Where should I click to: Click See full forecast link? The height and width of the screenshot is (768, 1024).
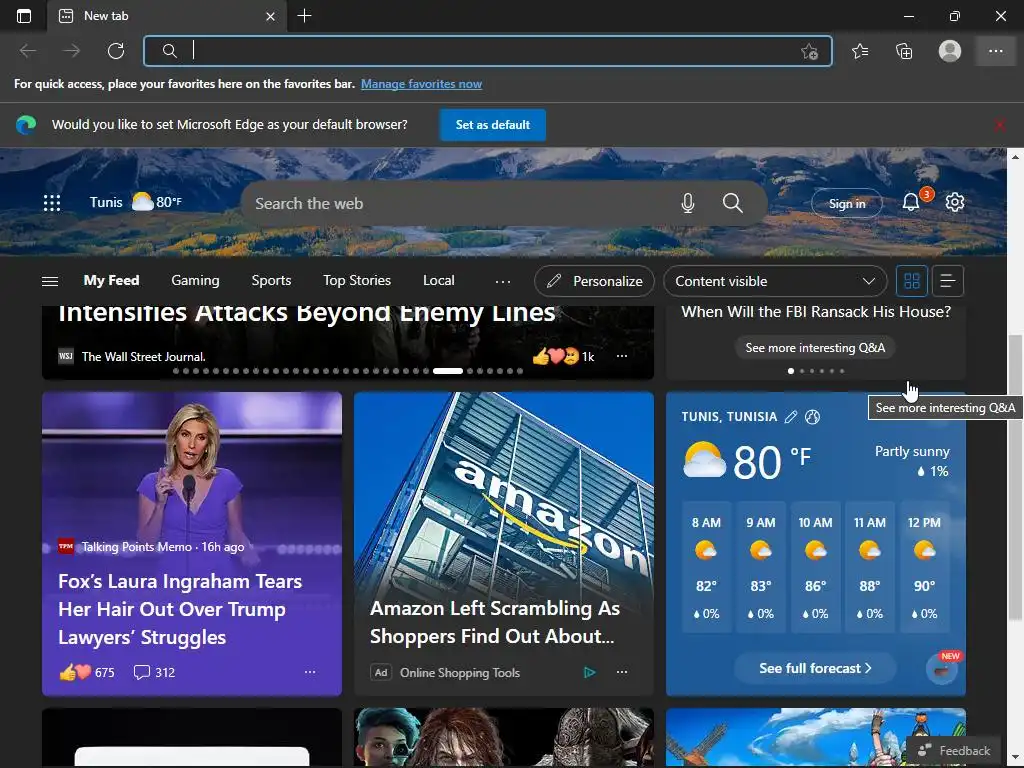pos(815,668)
